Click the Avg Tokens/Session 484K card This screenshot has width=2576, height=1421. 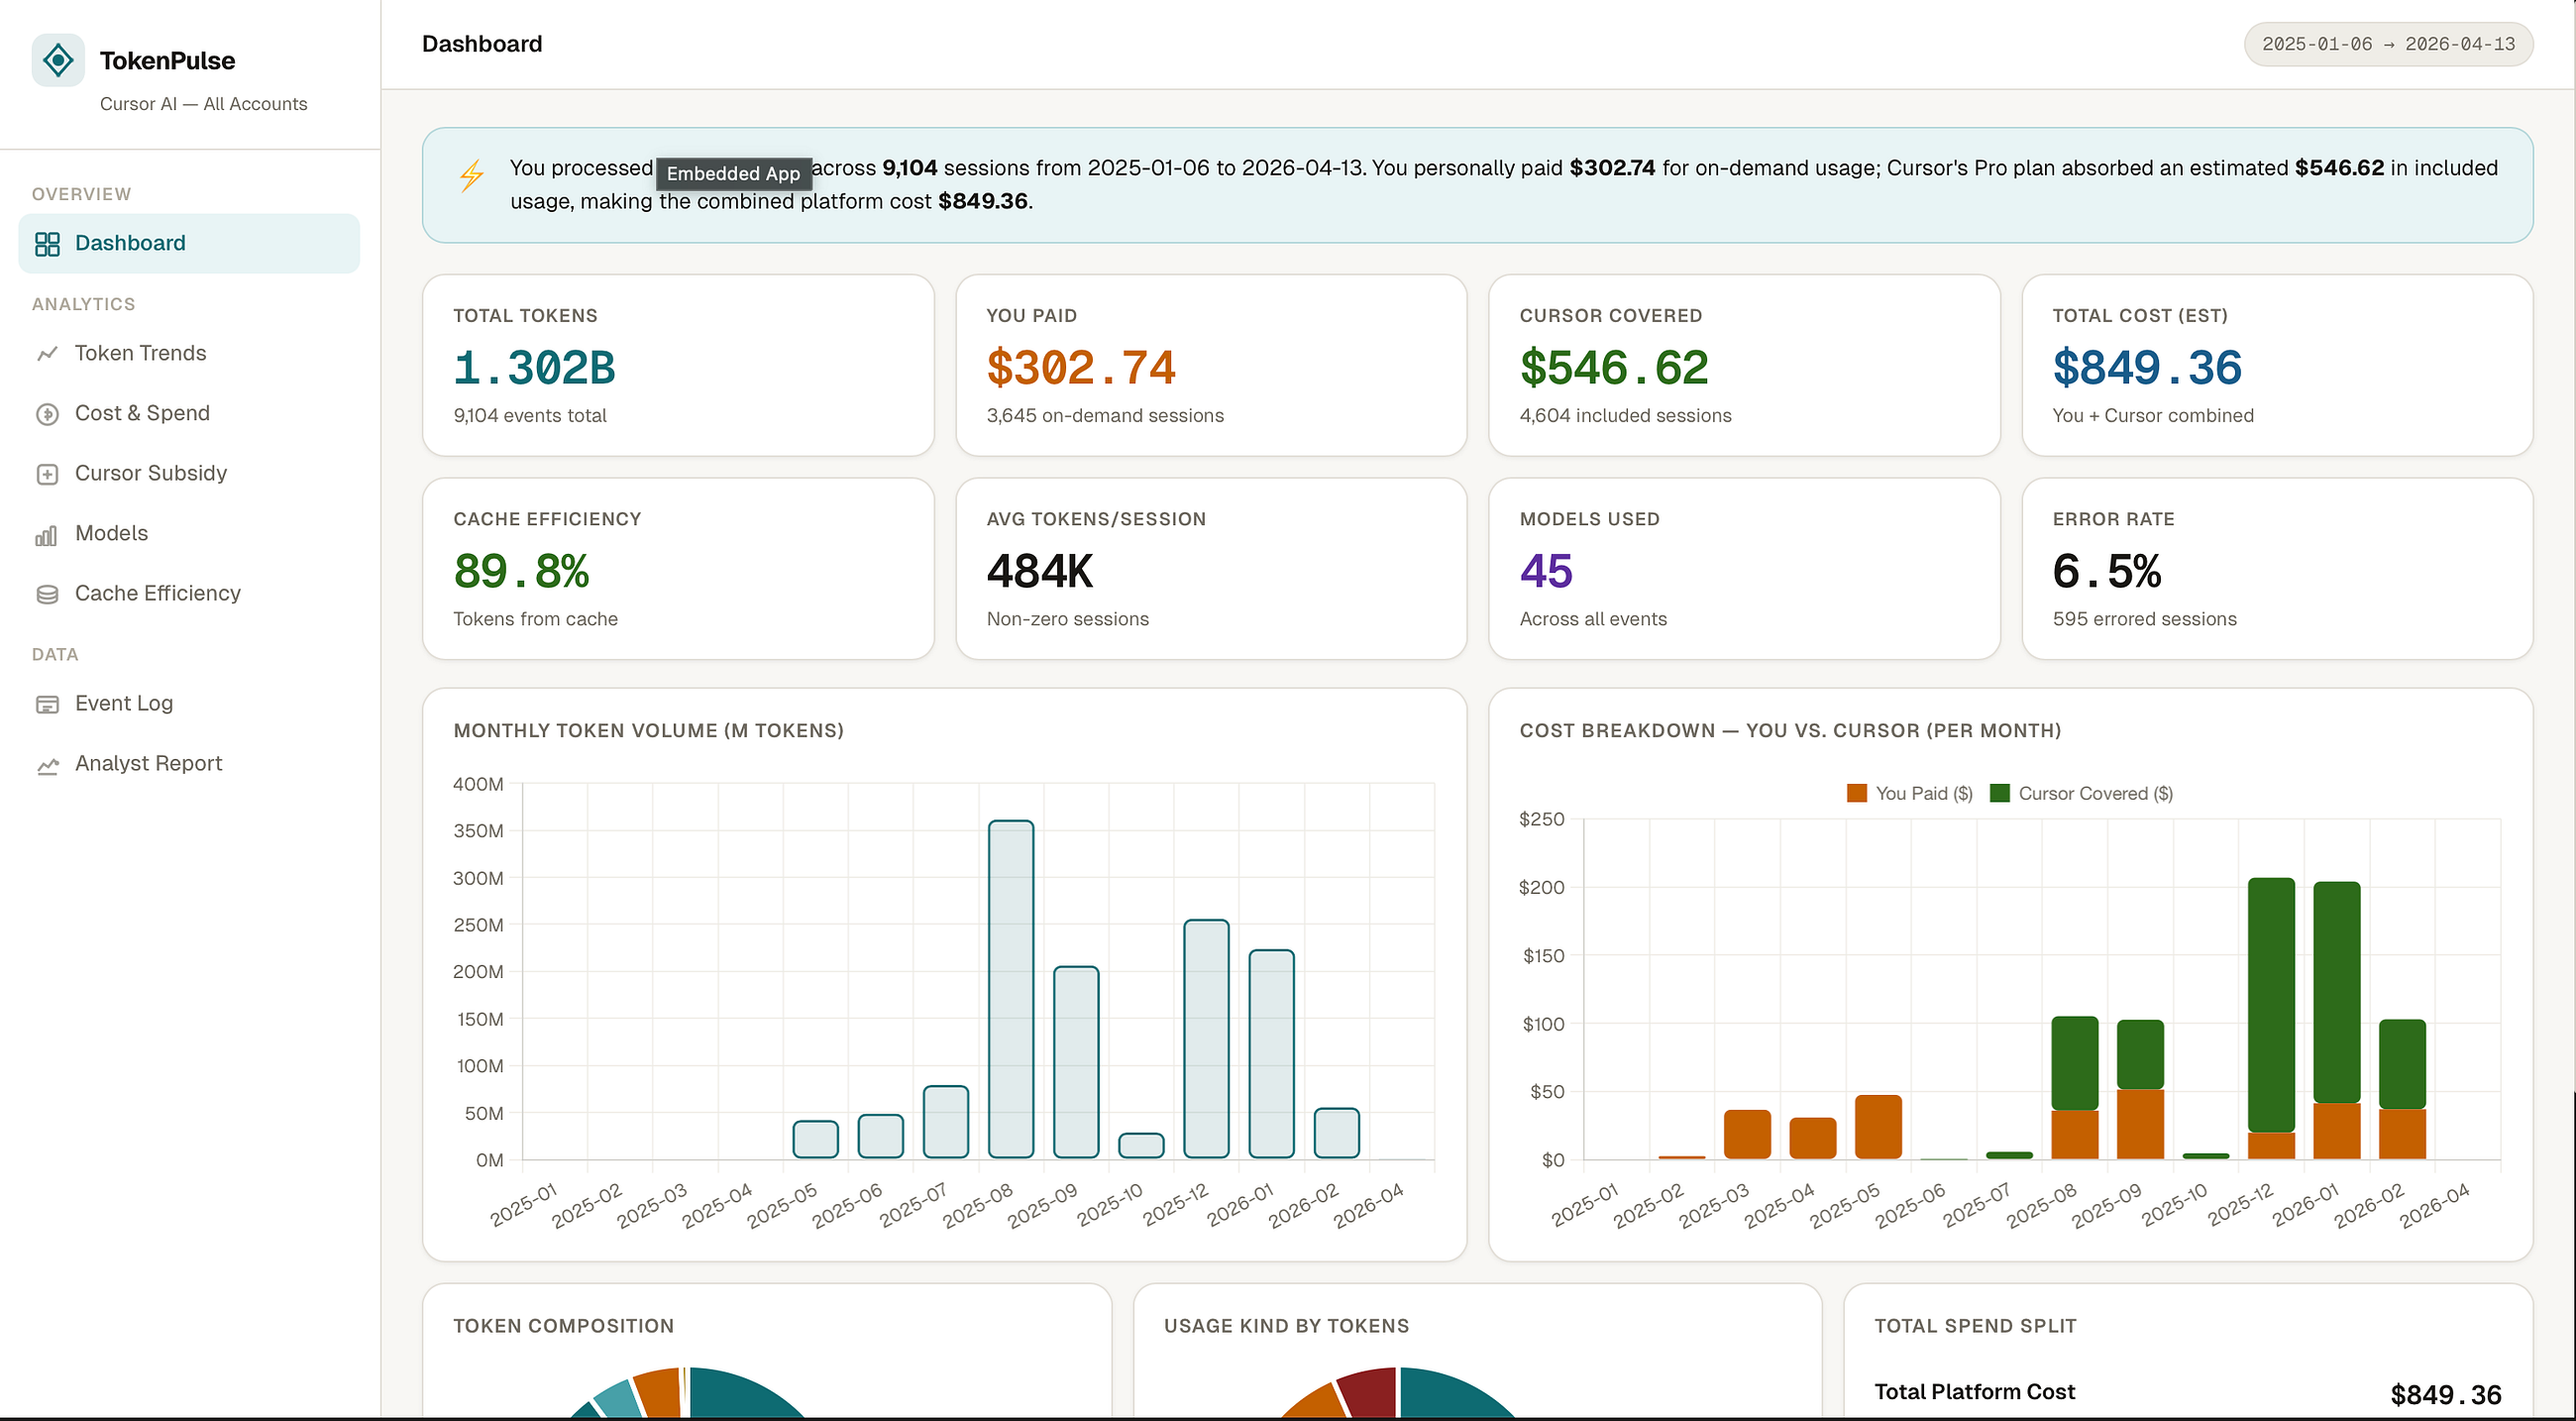tap(1211, 569)
